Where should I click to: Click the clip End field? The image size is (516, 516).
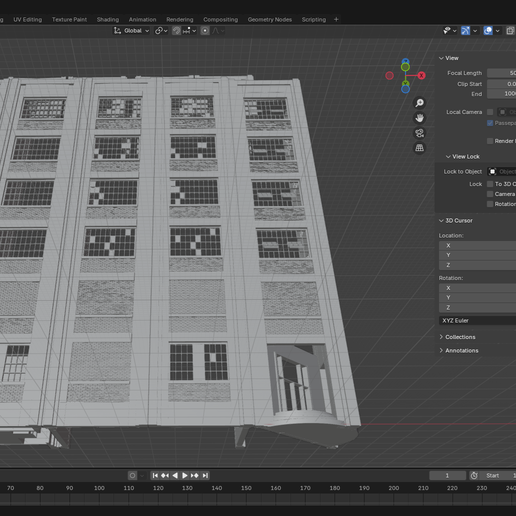(501, 94)
